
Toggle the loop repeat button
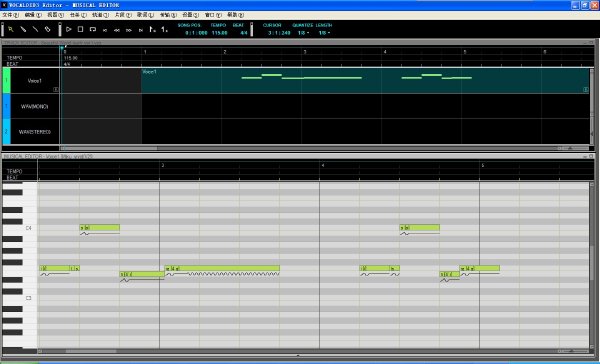pyautogui.click(x=93, y=29)
